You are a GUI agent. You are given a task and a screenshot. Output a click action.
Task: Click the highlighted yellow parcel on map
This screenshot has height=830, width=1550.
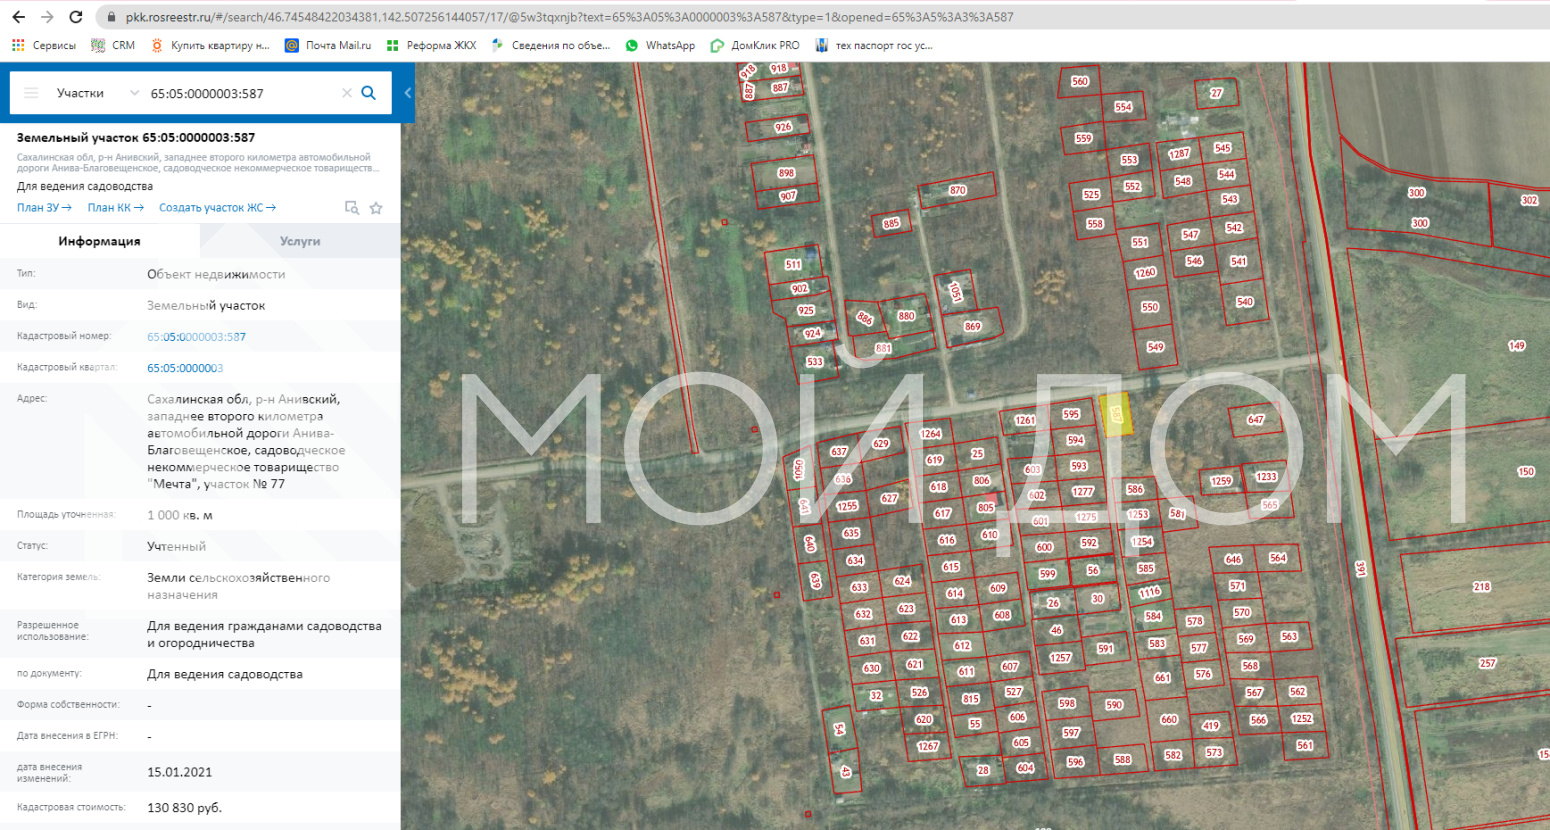pyautogui.click(x=1117, y=414)
